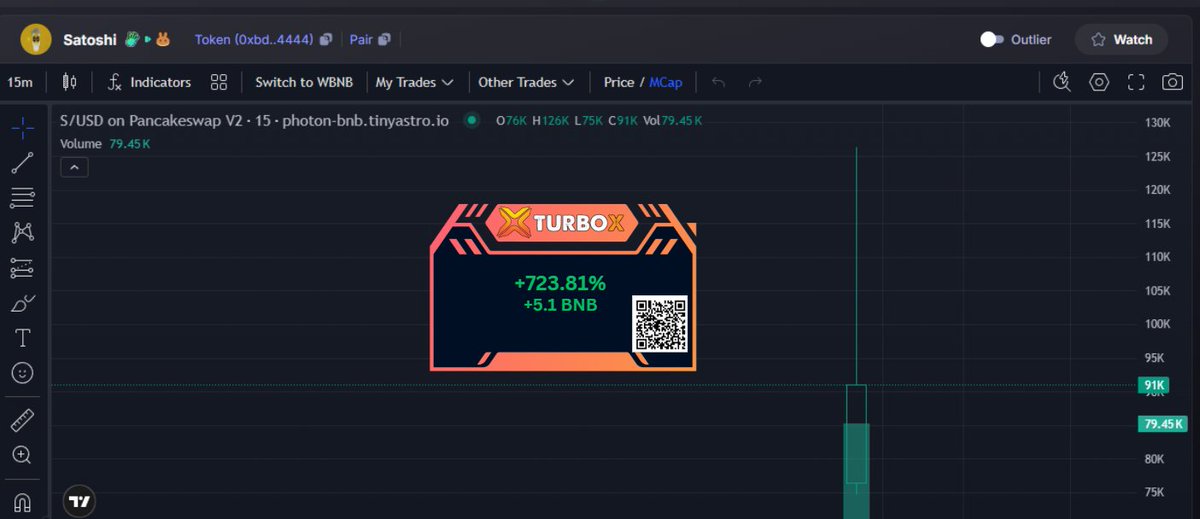The image size is (1200, 519).
Task: Open chart settings hexagon icon
Action: click(x=1099, y=82)
